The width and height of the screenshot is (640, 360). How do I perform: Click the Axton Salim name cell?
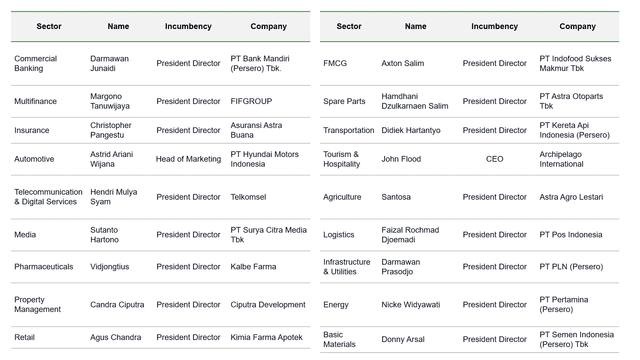click(402, 63)
